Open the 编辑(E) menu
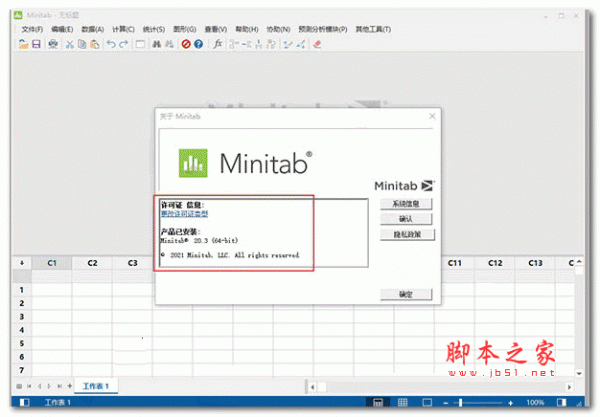Viewport: 600px width, 417px height. (62, 29)
